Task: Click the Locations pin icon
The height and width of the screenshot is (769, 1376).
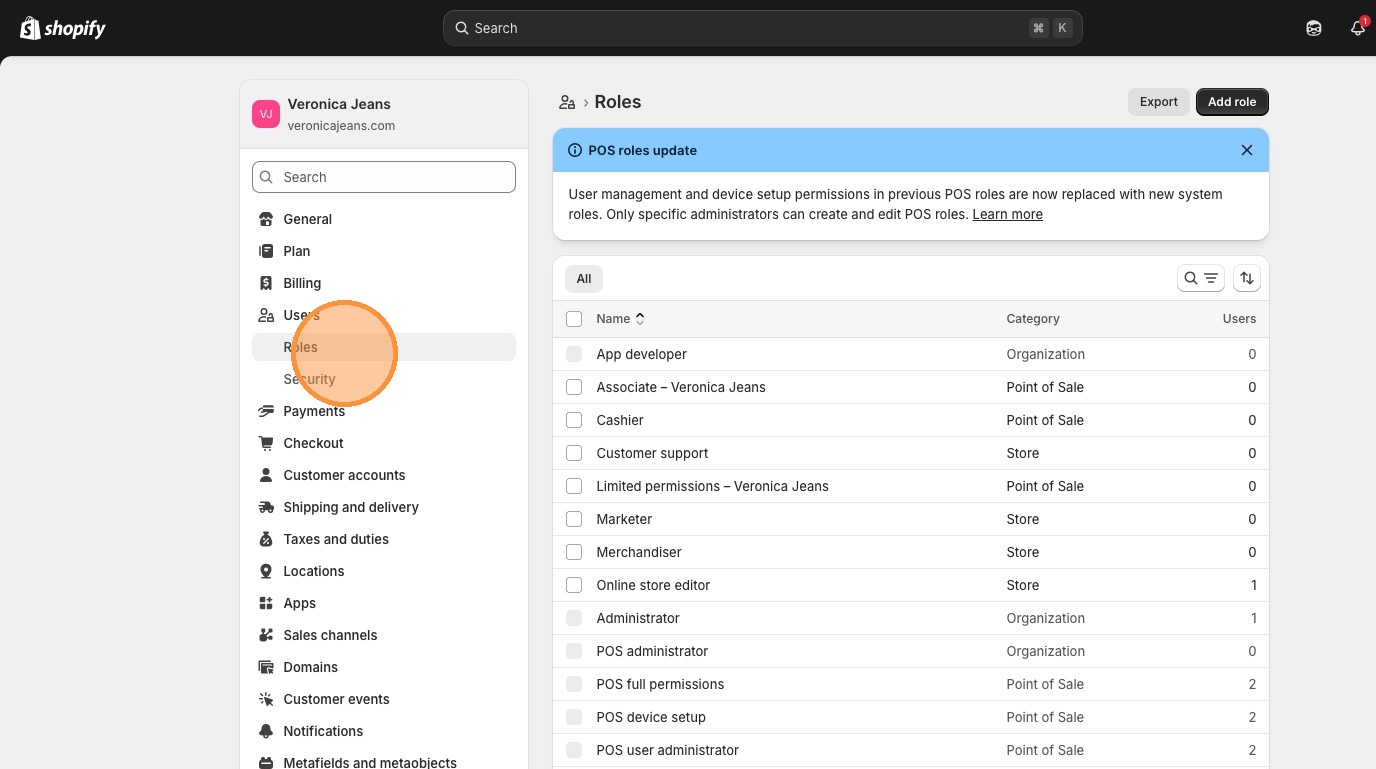Action: (x=266, y=571)
